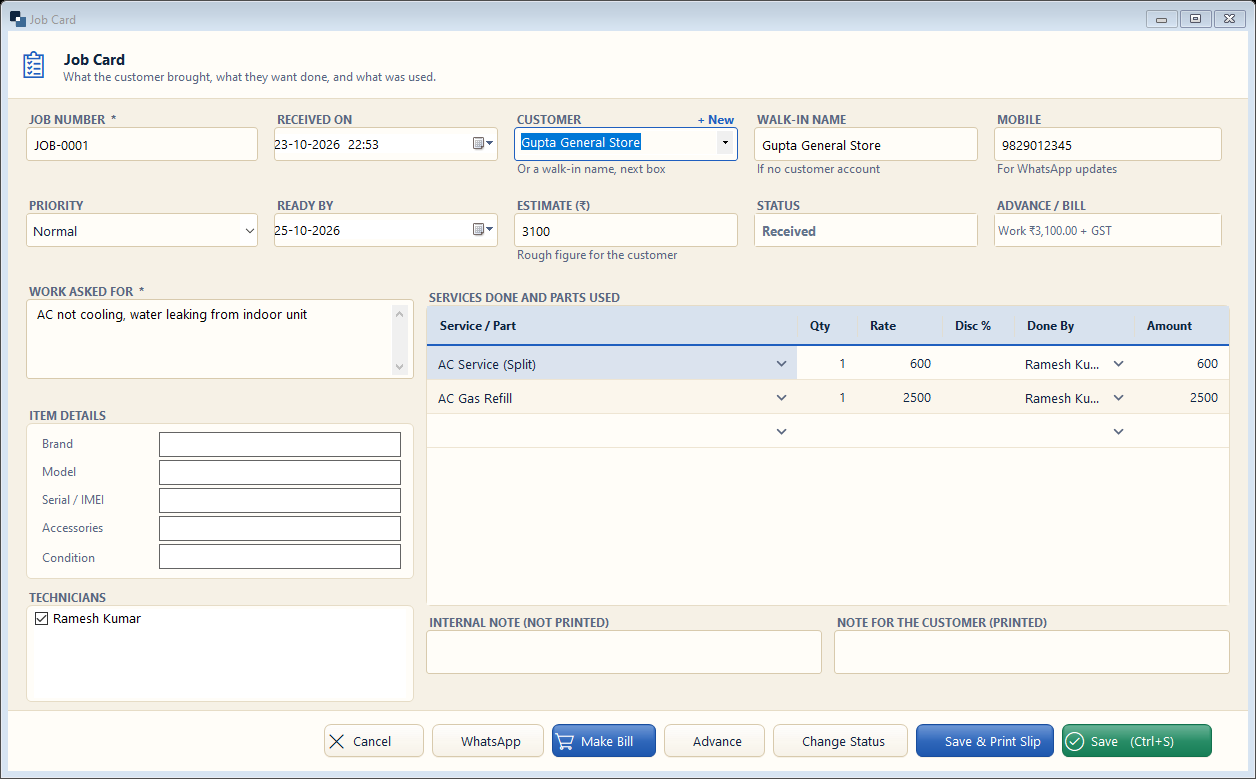
Task: Save the job card with the green button
Action: point(1137,741)
